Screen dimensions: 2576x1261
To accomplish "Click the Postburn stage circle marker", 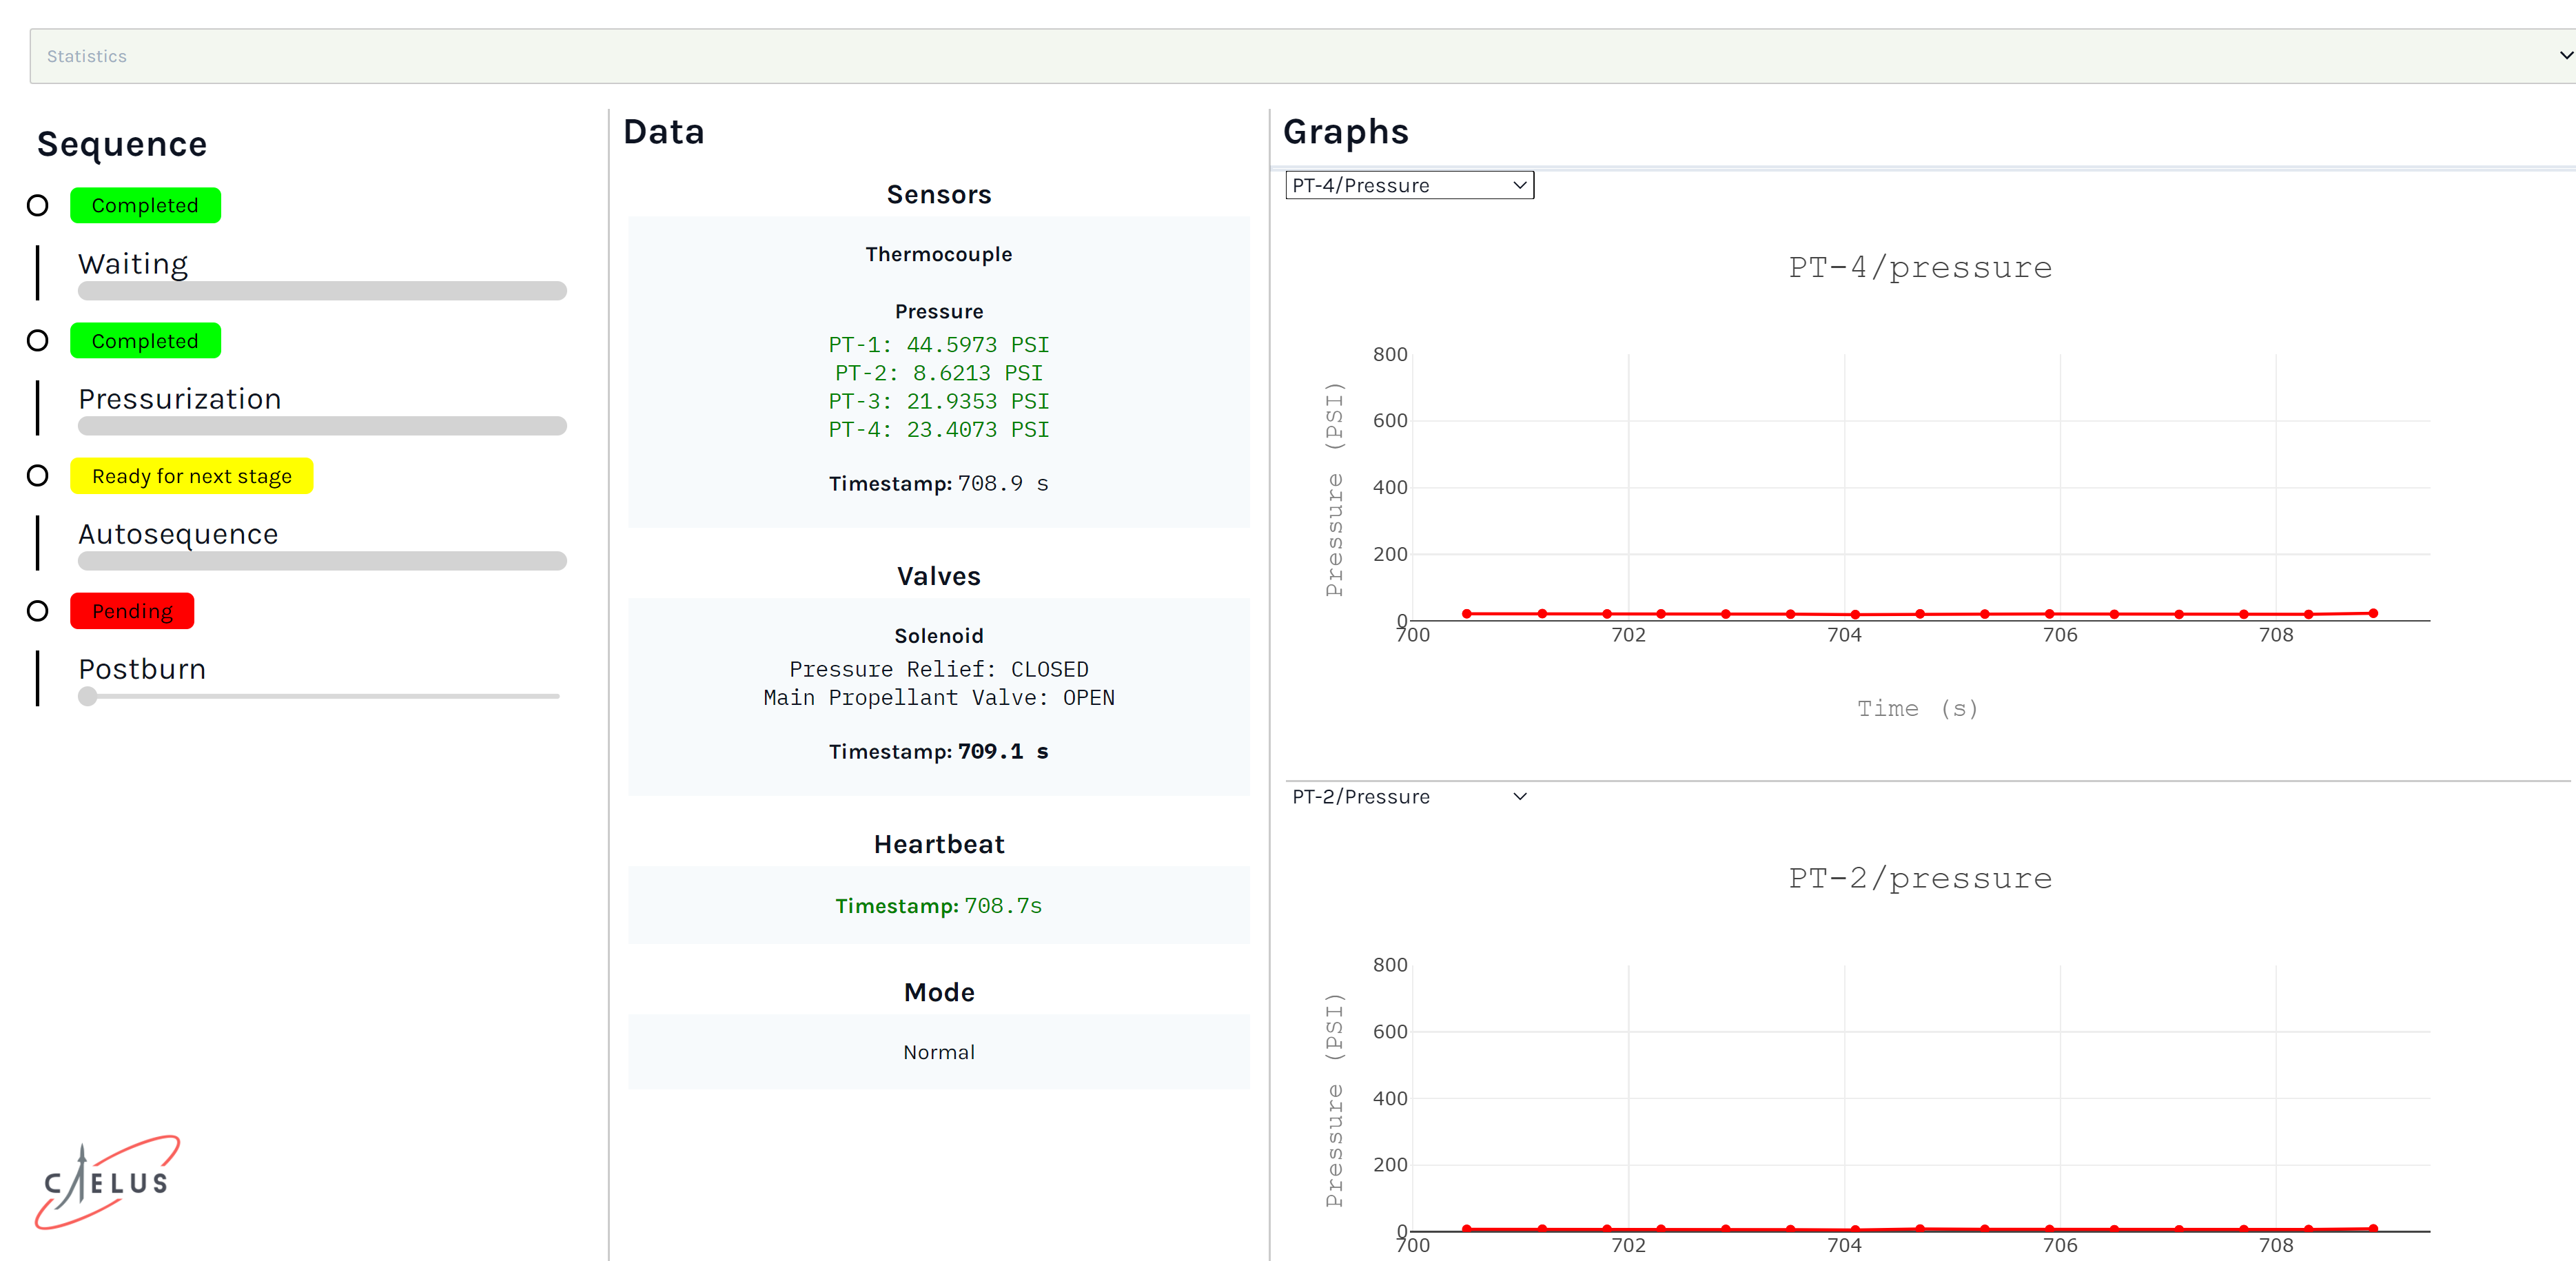I will pyautogui.click(x=38, y=611).
